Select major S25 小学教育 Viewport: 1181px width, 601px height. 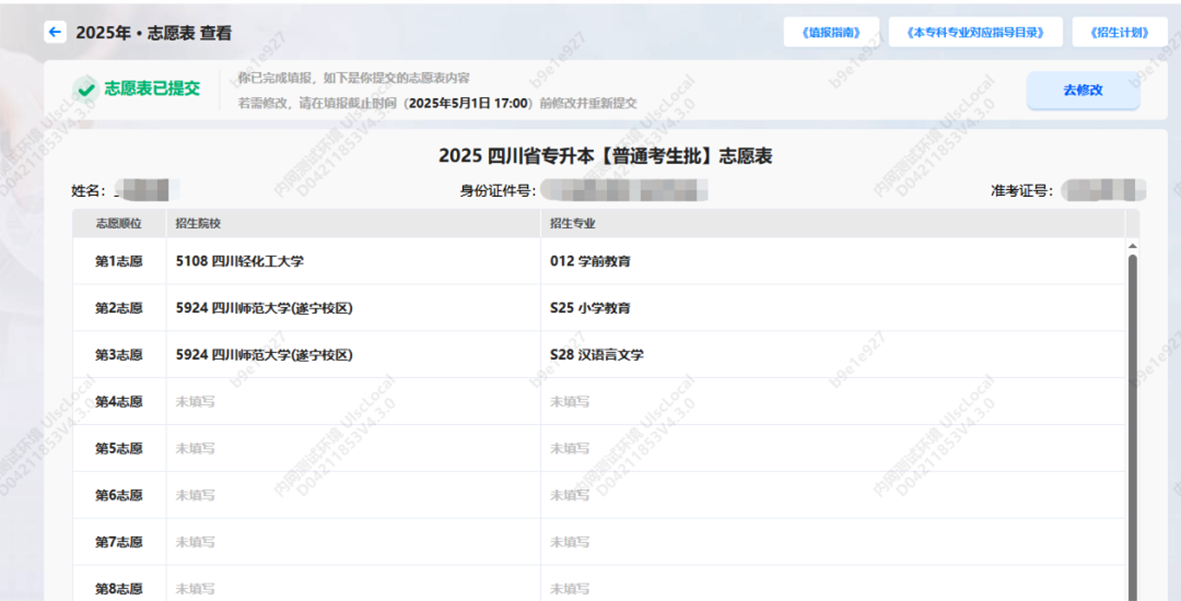590,308
